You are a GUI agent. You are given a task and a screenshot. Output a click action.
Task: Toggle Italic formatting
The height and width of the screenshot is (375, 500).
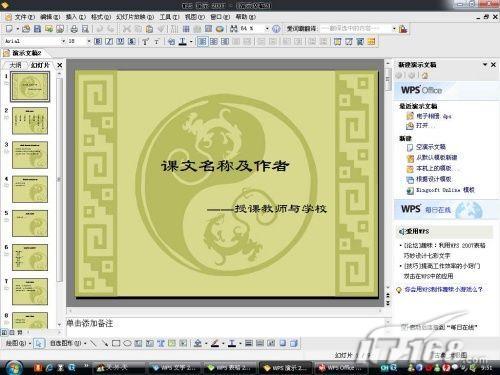click(109, 41)
